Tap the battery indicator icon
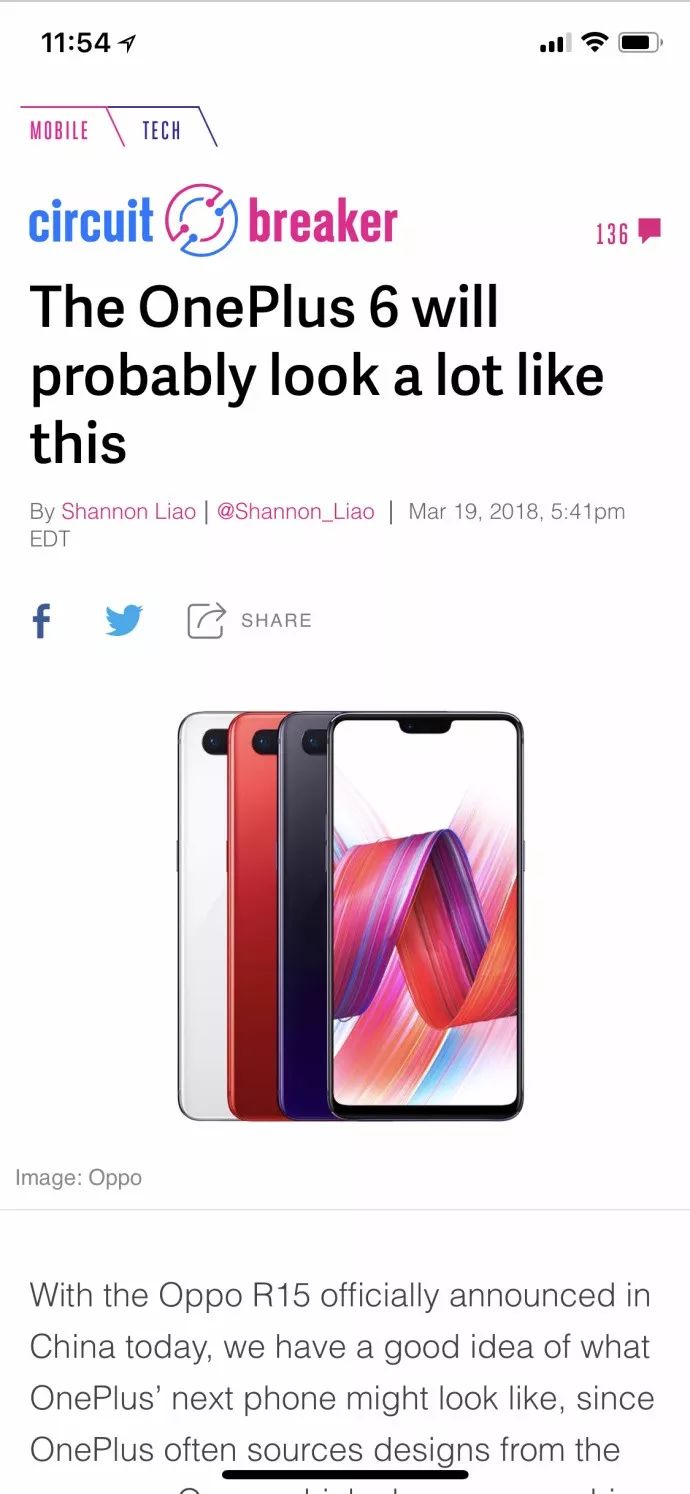The width and height of the screenshot is (690, 1494). coord(640,42)
